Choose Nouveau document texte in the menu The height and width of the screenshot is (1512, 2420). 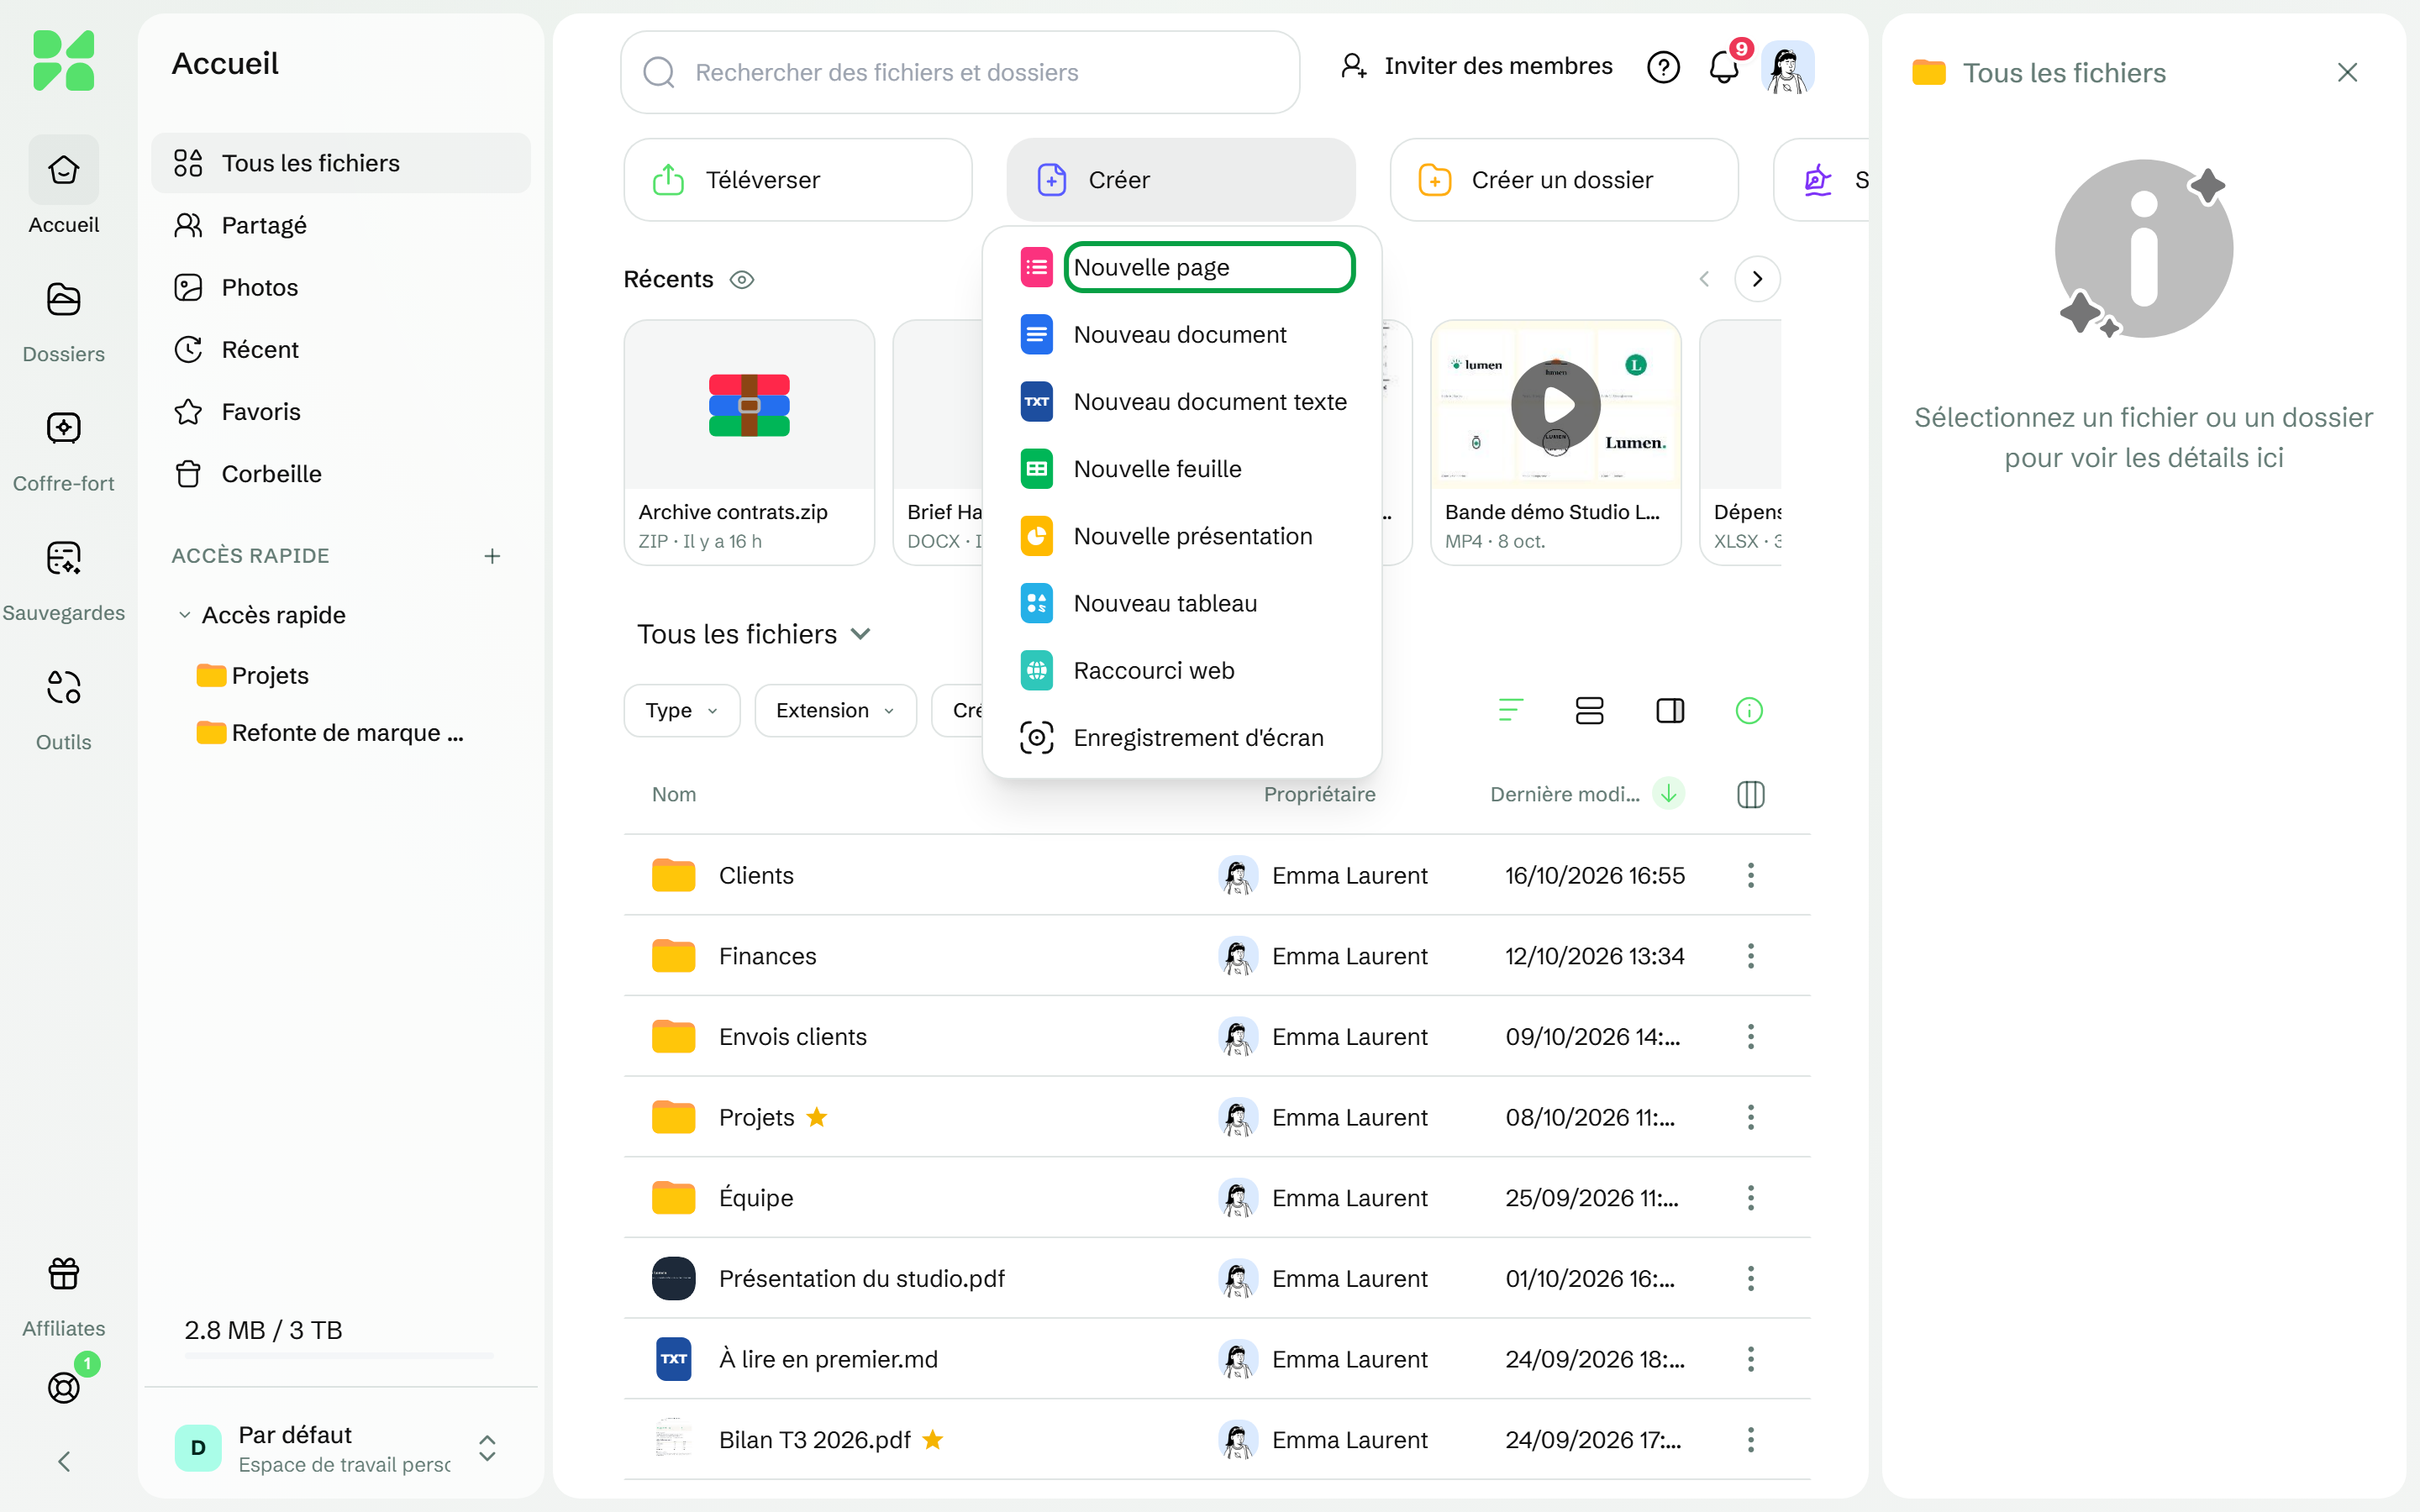click(x=1183, y=402)
